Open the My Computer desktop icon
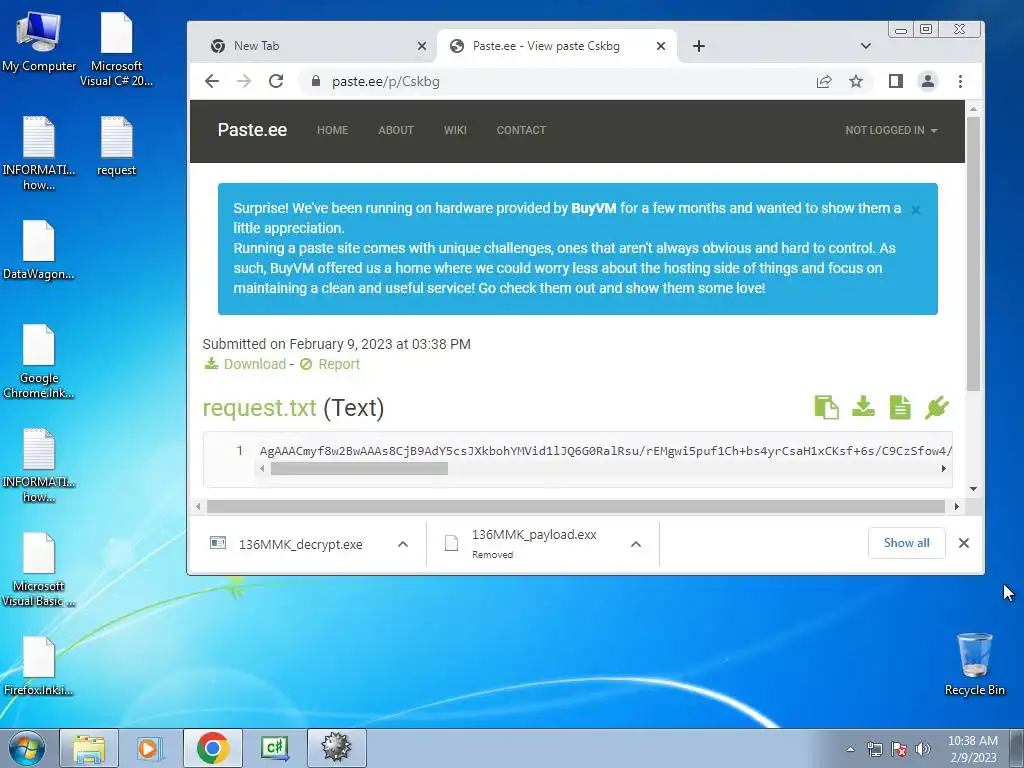The width and height of the screenshot is (1024, 768). pyautogui.click(x=39, y=41)
